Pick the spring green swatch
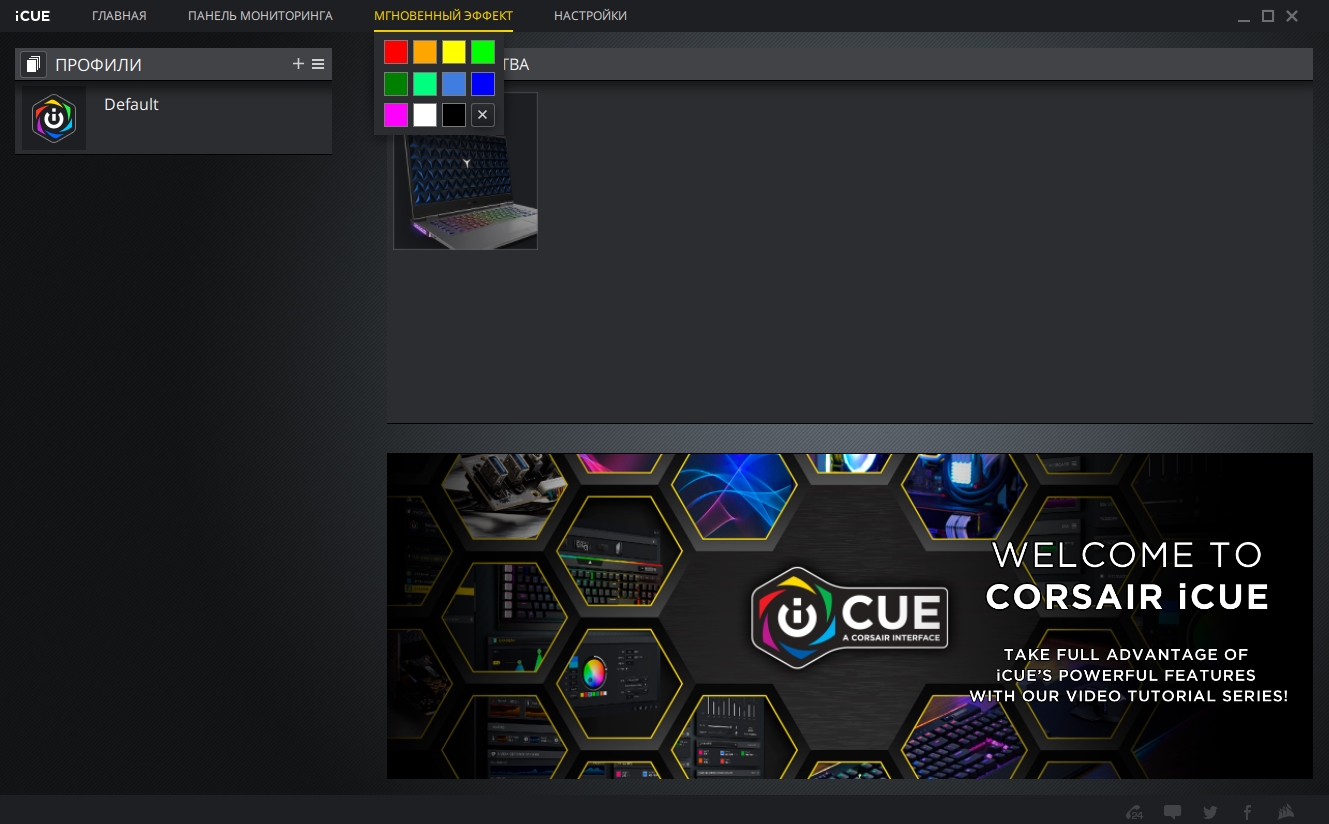 (x=425, y=84)
